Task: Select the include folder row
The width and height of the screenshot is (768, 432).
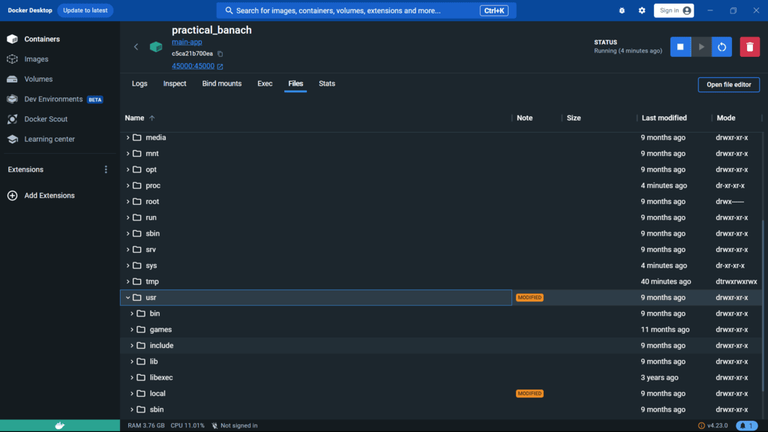Action: (441, 345)
